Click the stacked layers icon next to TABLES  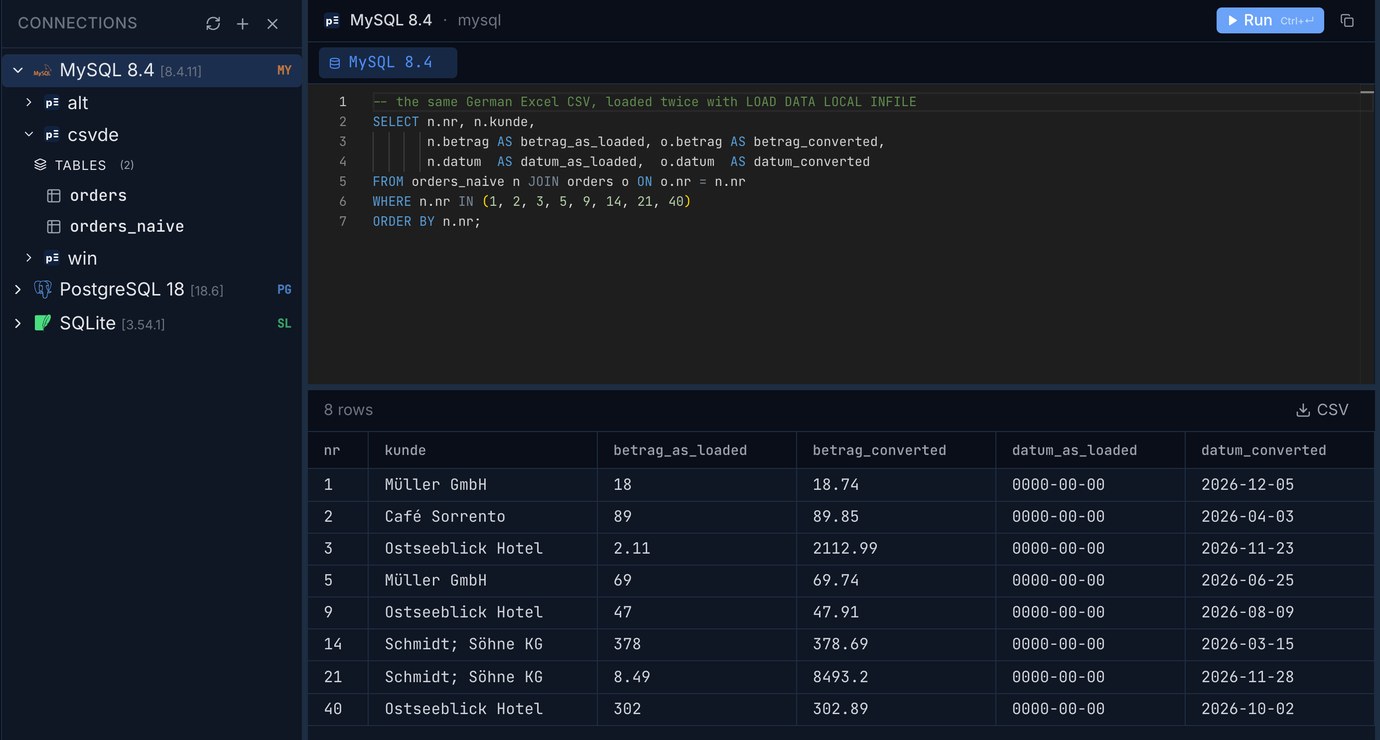pyautogui.click(x=40, y=165)
